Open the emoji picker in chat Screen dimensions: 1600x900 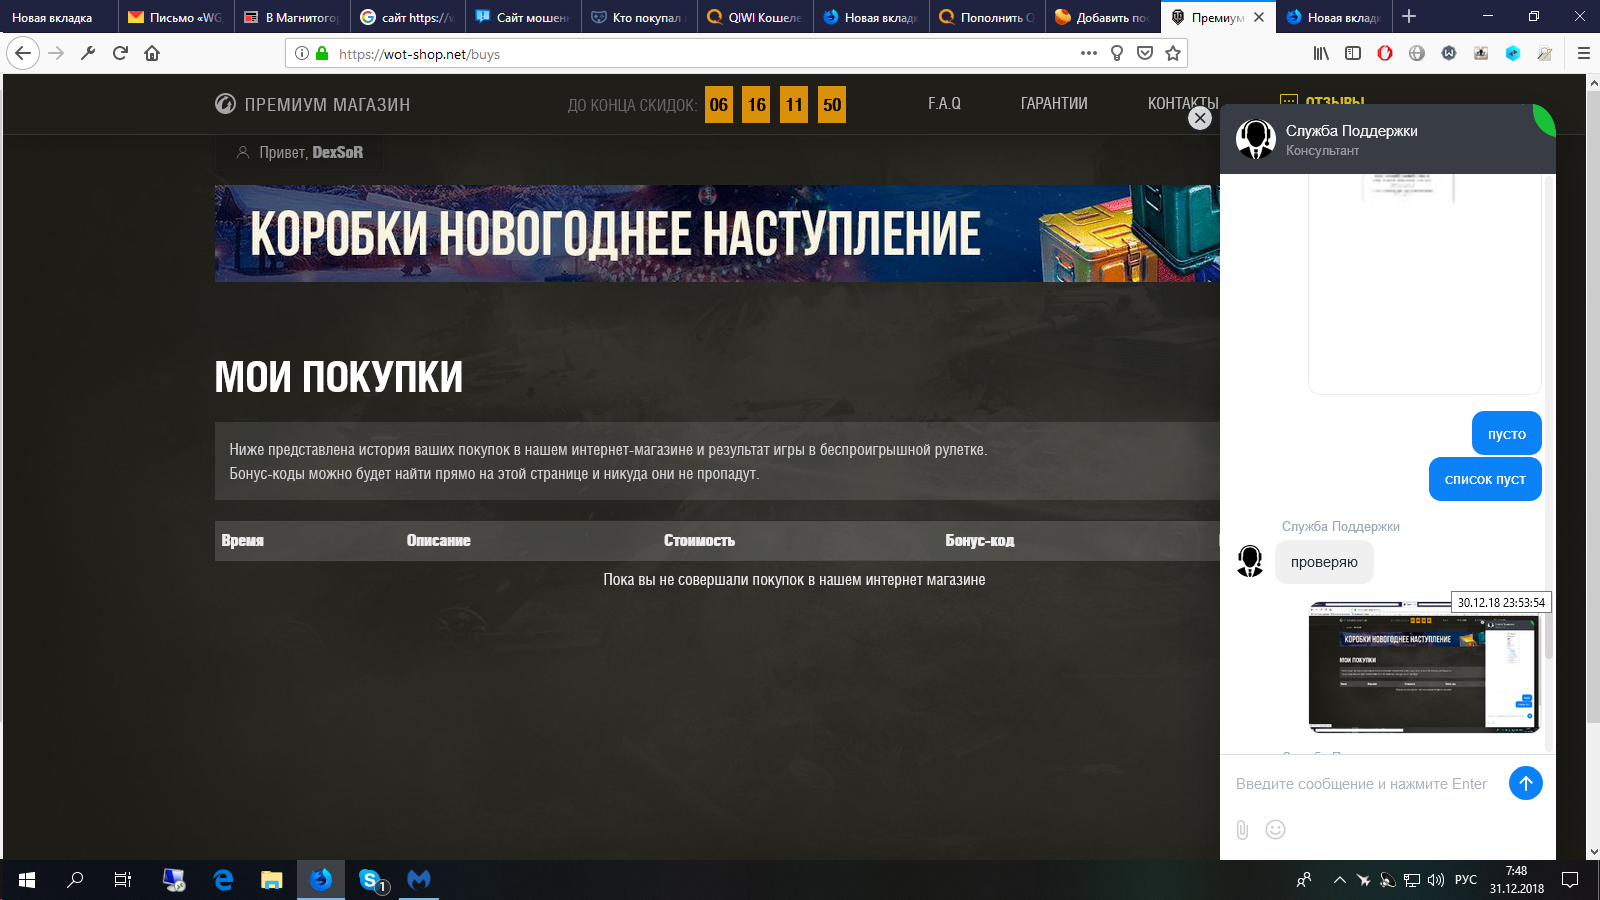[x=1275, y=829]
